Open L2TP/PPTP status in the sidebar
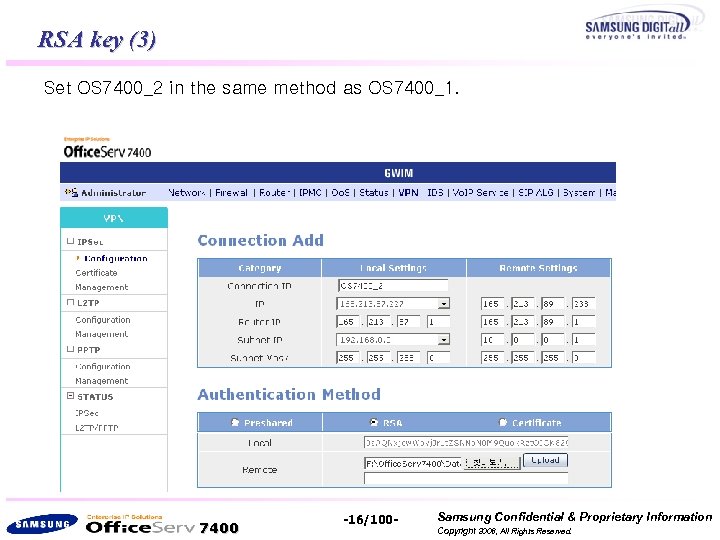Image resolution: width=720 pixels, height=540 pixels. point(97,428)
